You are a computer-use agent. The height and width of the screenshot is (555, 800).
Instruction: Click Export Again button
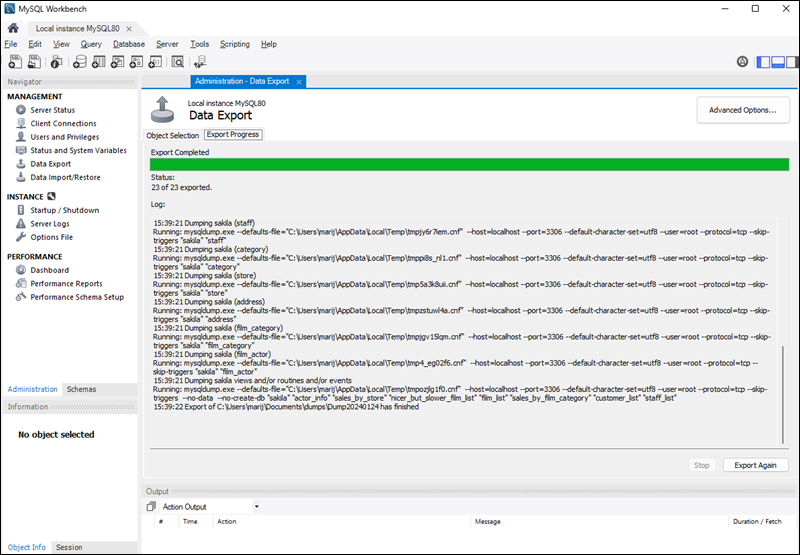tap(755, 465)
